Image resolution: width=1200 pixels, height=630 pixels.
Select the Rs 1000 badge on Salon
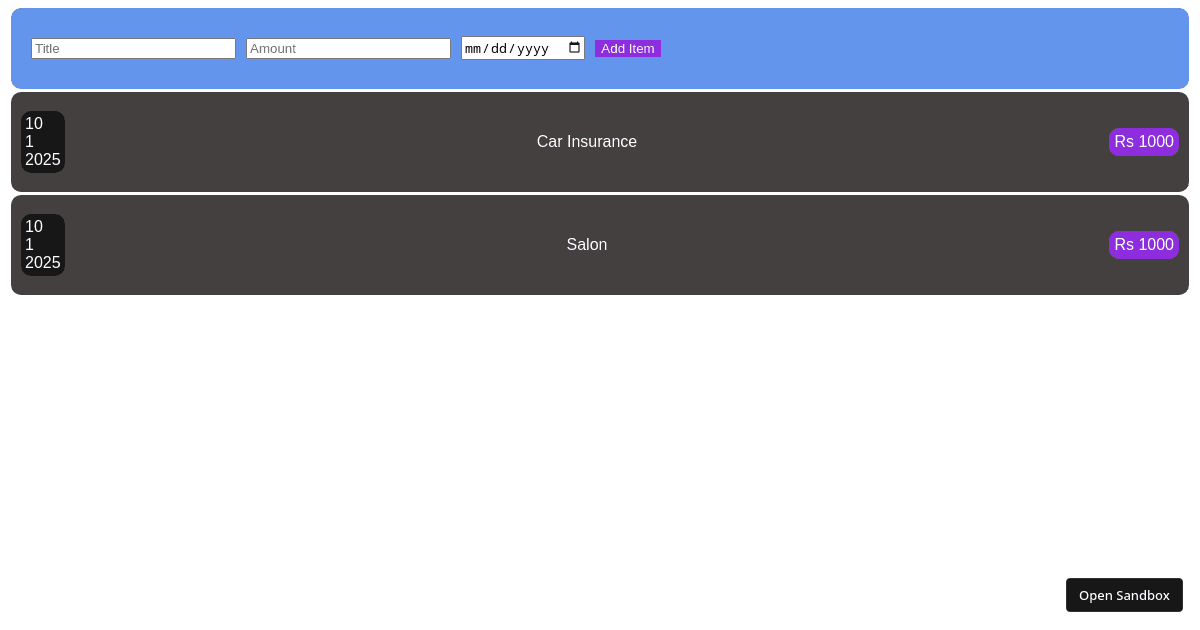tap(1144, 245)
